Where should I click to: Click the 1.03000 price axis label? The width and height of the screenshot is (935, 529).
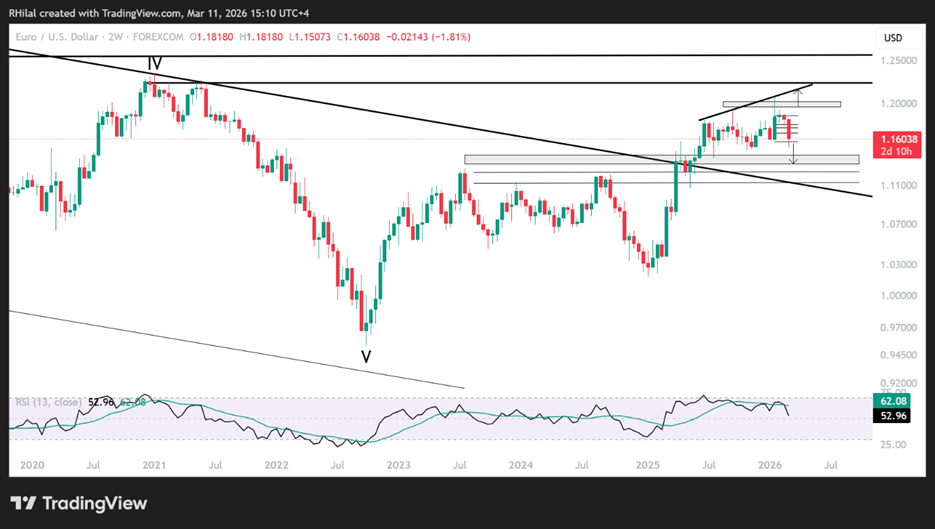click(x=899, y=265)
